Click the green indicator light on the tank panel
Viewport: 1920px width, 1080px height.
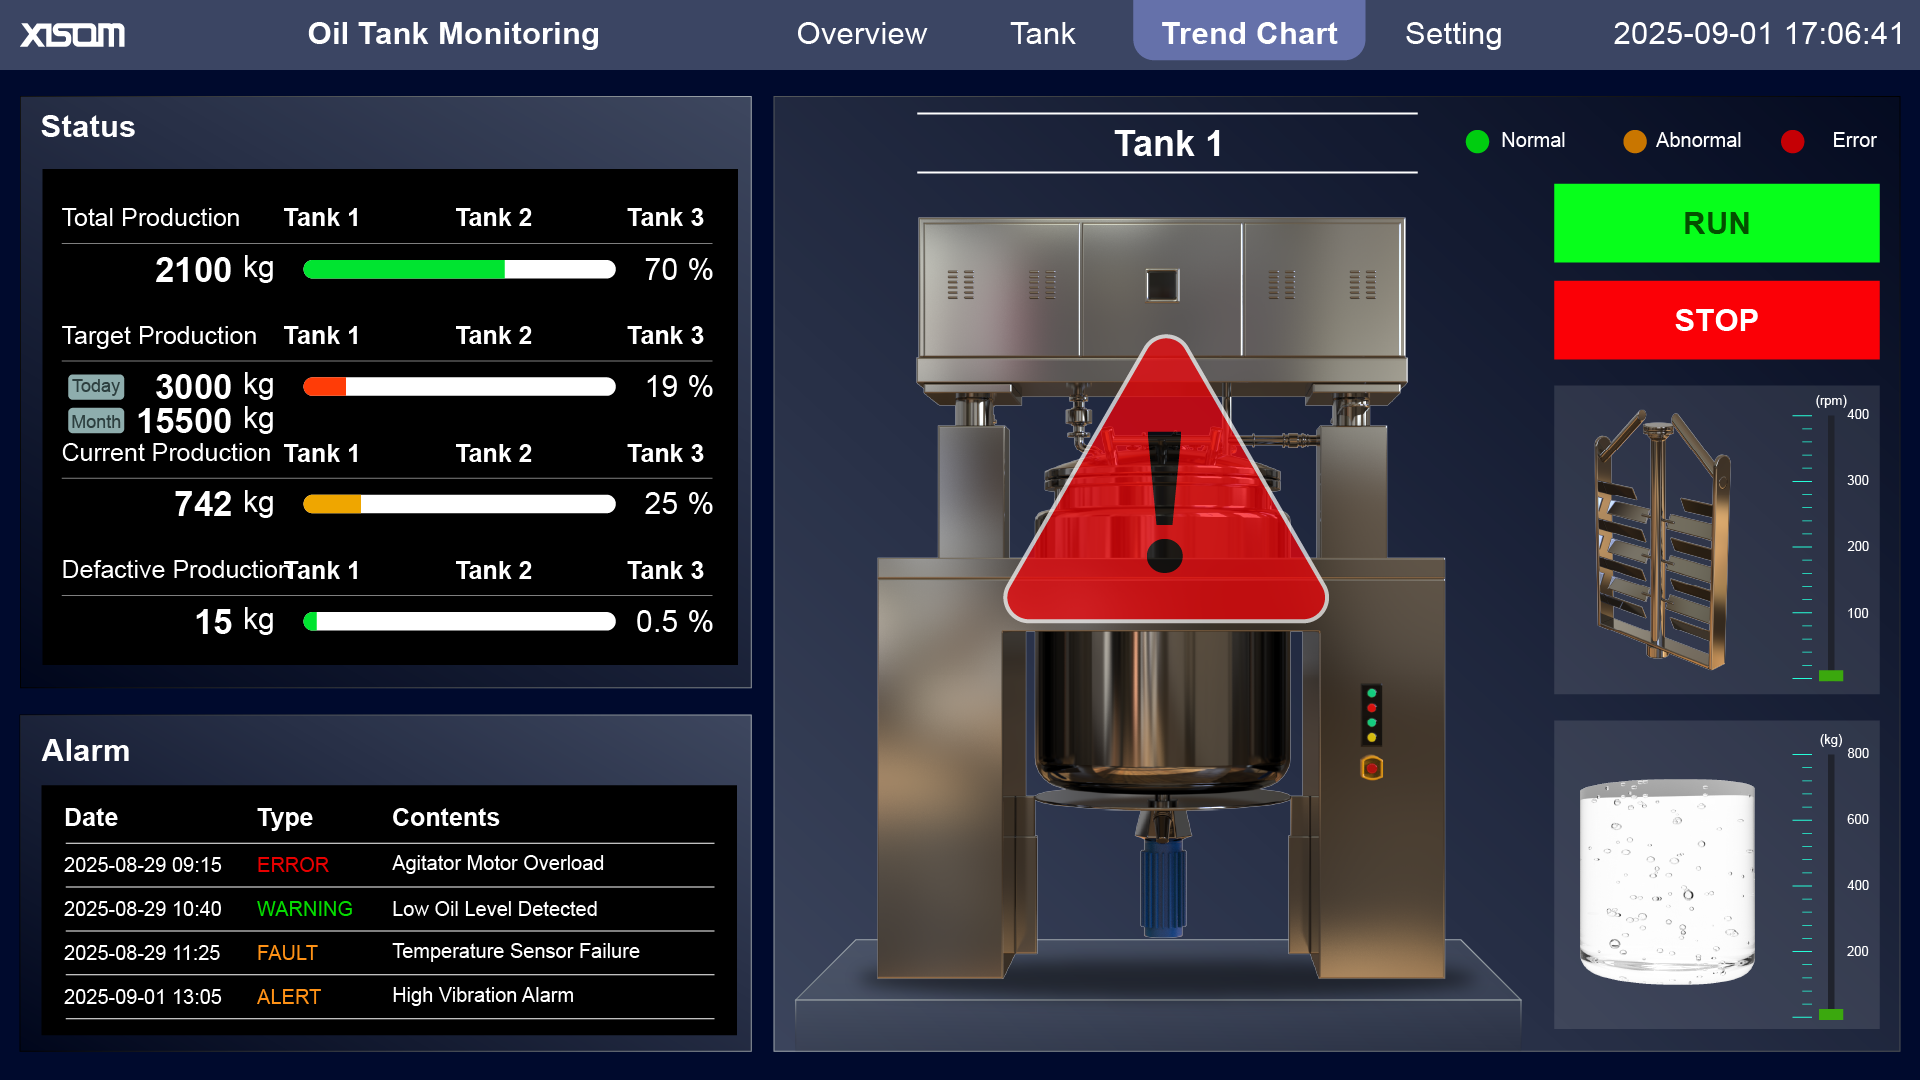pyautogui.click(x=1371, y=693)
